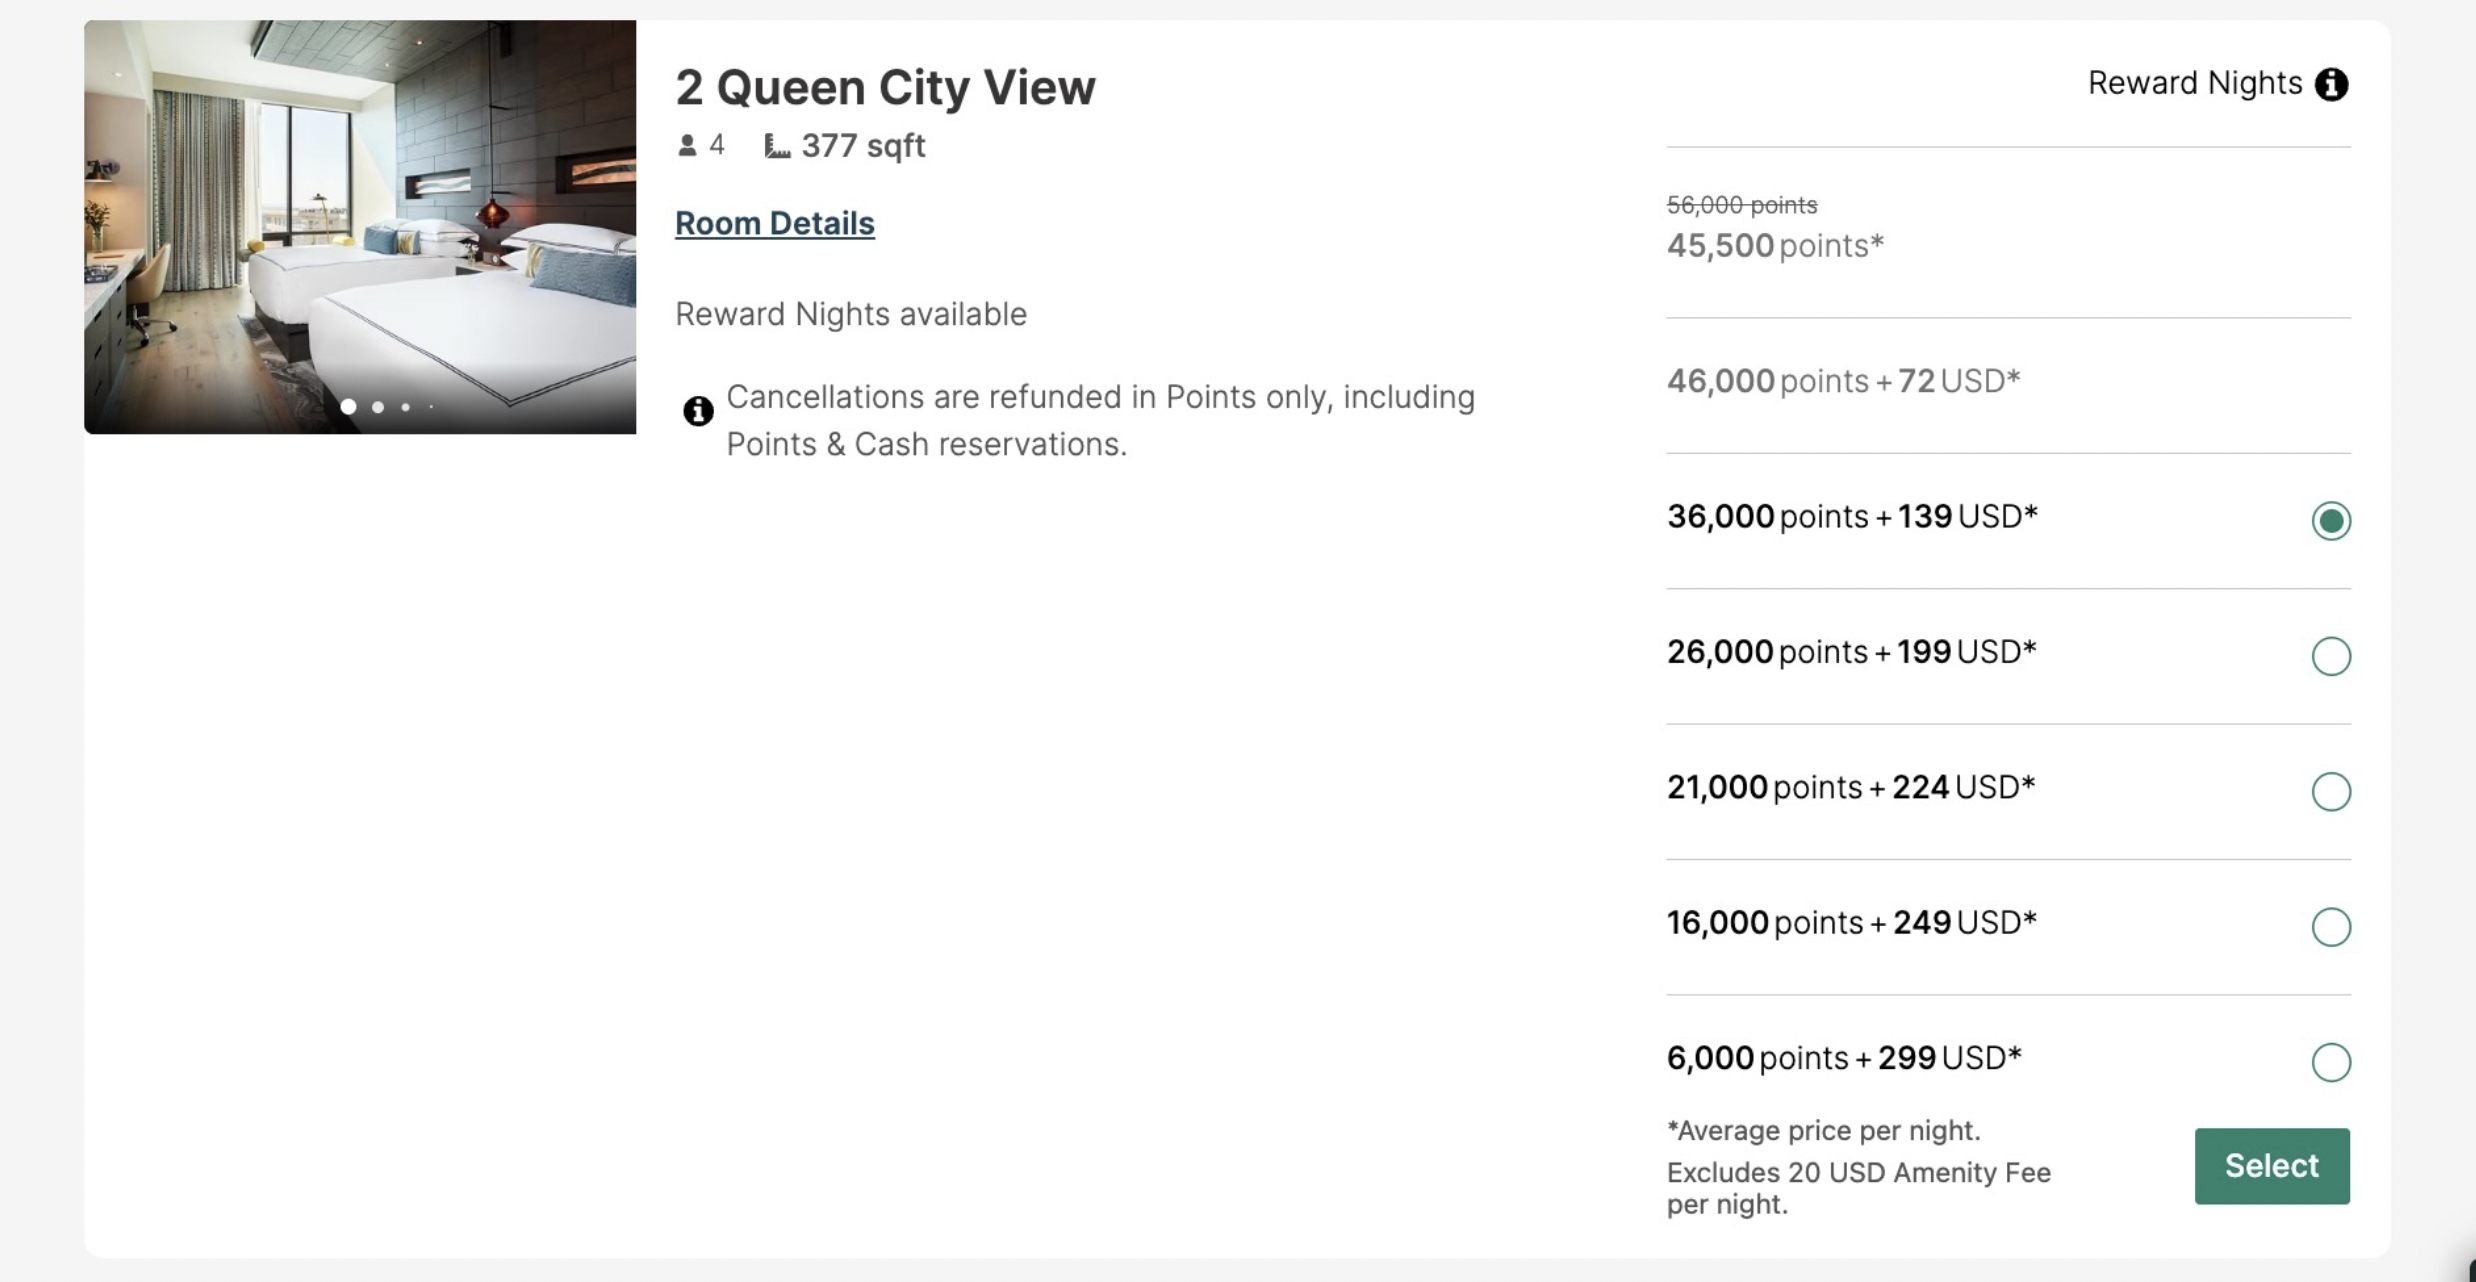Click the 45,500 points reward rate
Image resolution: width=2476 pixels, height=1282 pixels.
coord(1775,246)
